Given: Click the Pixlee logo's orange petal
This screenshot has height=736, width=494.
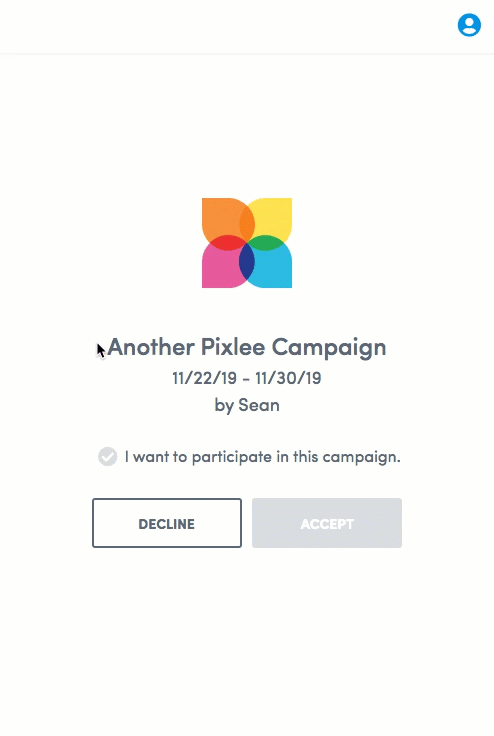Looking at the screenshot, I should click(220, 217).
